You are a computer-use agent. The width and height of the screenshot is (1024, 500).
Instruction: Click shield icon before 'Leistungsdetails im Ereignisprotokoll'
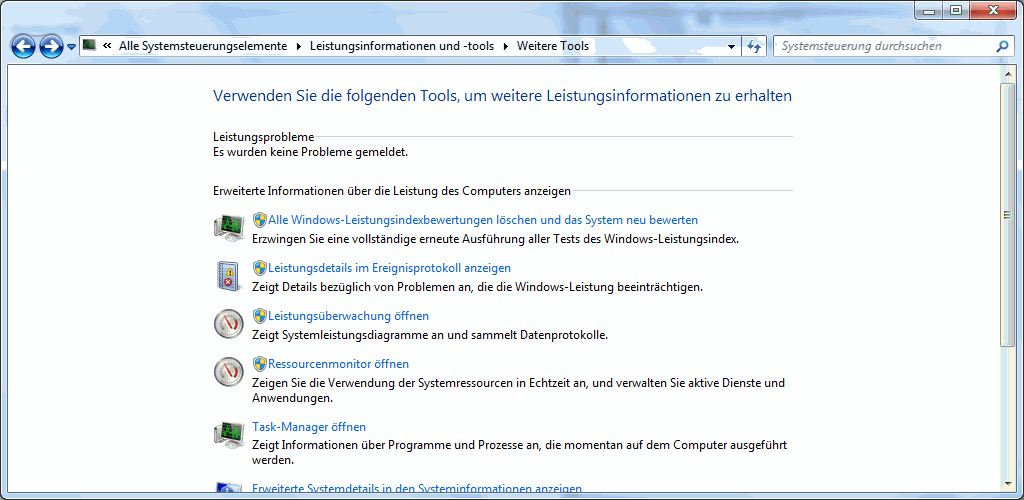(260, 268)
